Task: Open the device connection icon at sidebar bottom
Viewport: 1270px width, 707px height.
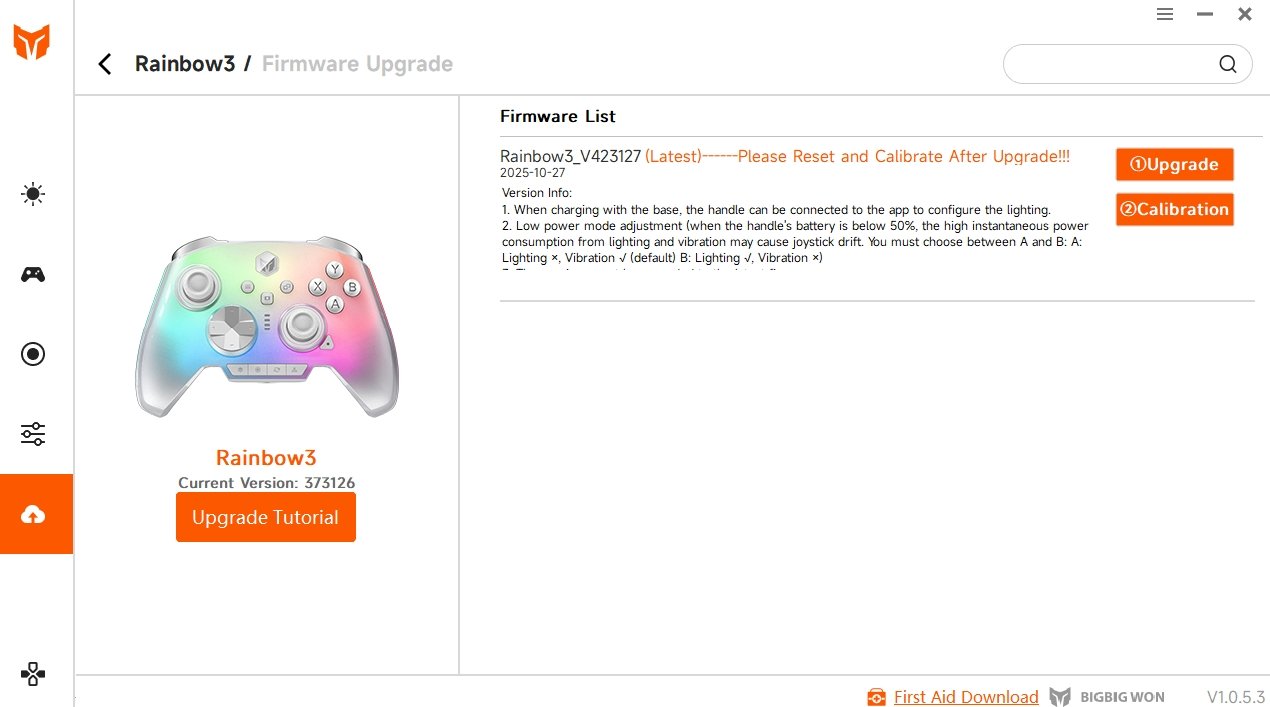Action: click(x=33, y=673)
